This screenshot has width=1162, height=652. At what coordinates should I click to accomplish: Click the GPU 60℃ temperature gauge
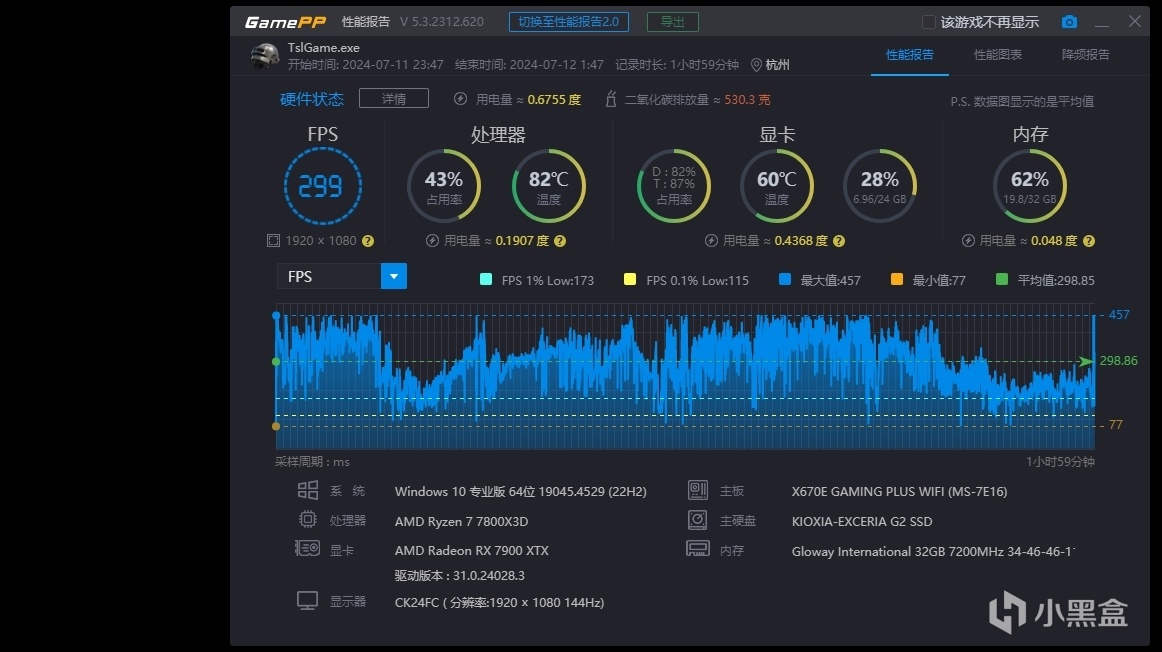tap(777, 186)
